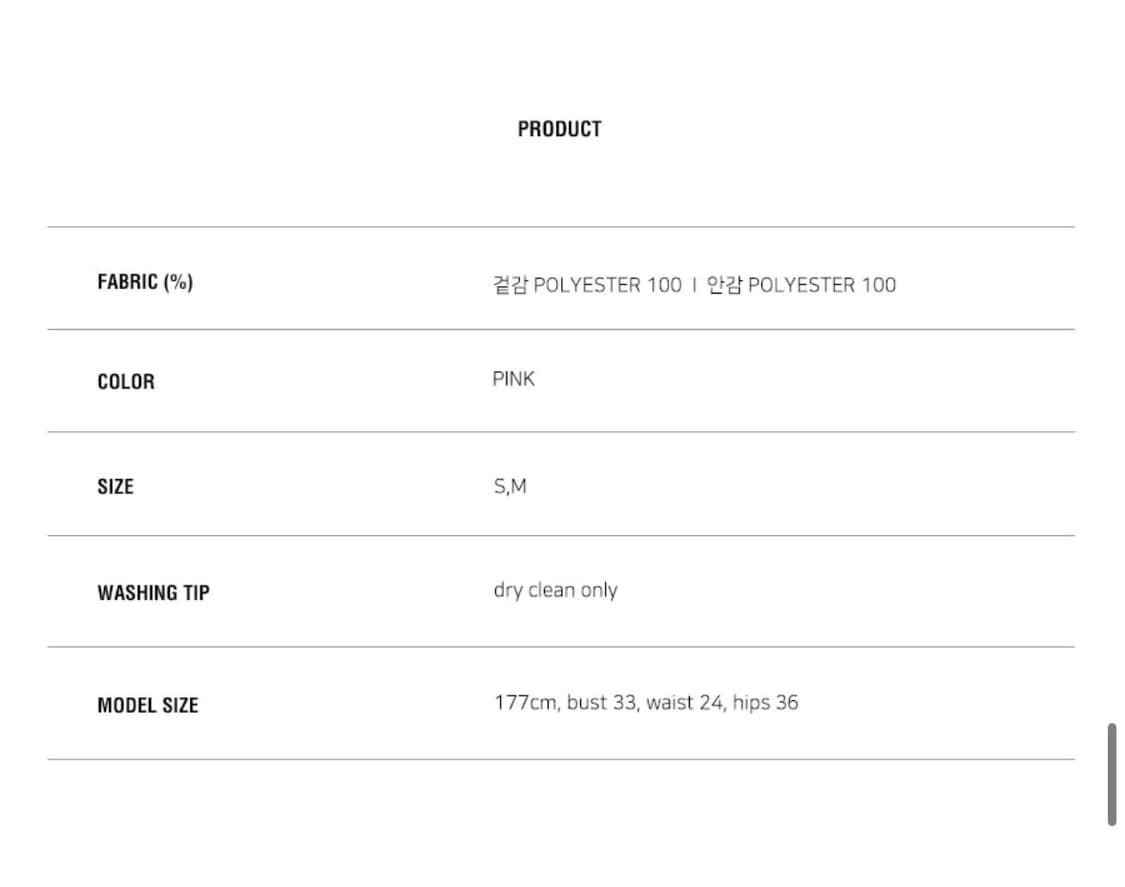The width and height of the screenshot is (1125, 887).
Task: Click the vertical scrollbar thumb
Action: [x=1111, y=774]
